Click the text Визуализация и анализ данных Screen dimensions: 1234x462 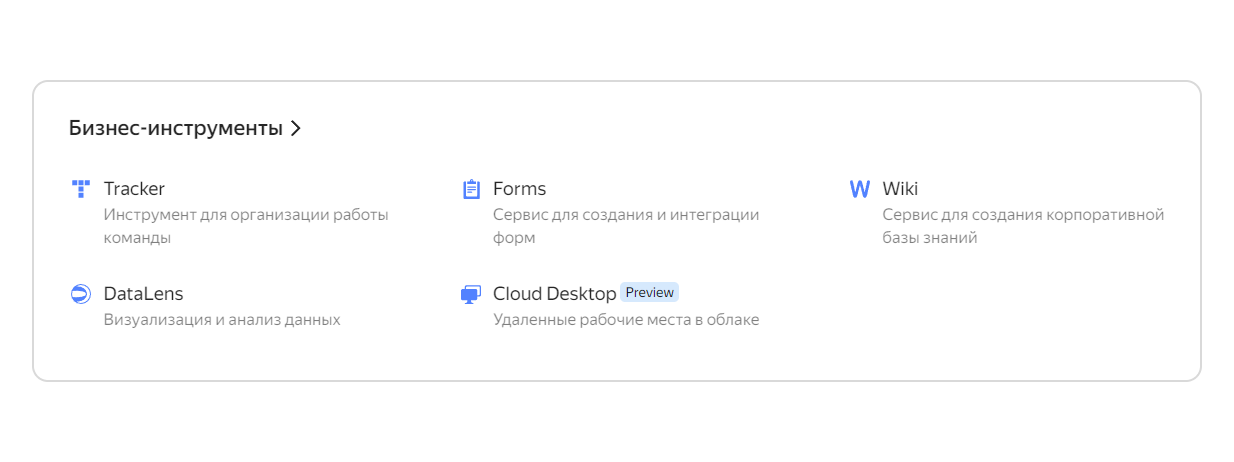[x=222, y=320]
